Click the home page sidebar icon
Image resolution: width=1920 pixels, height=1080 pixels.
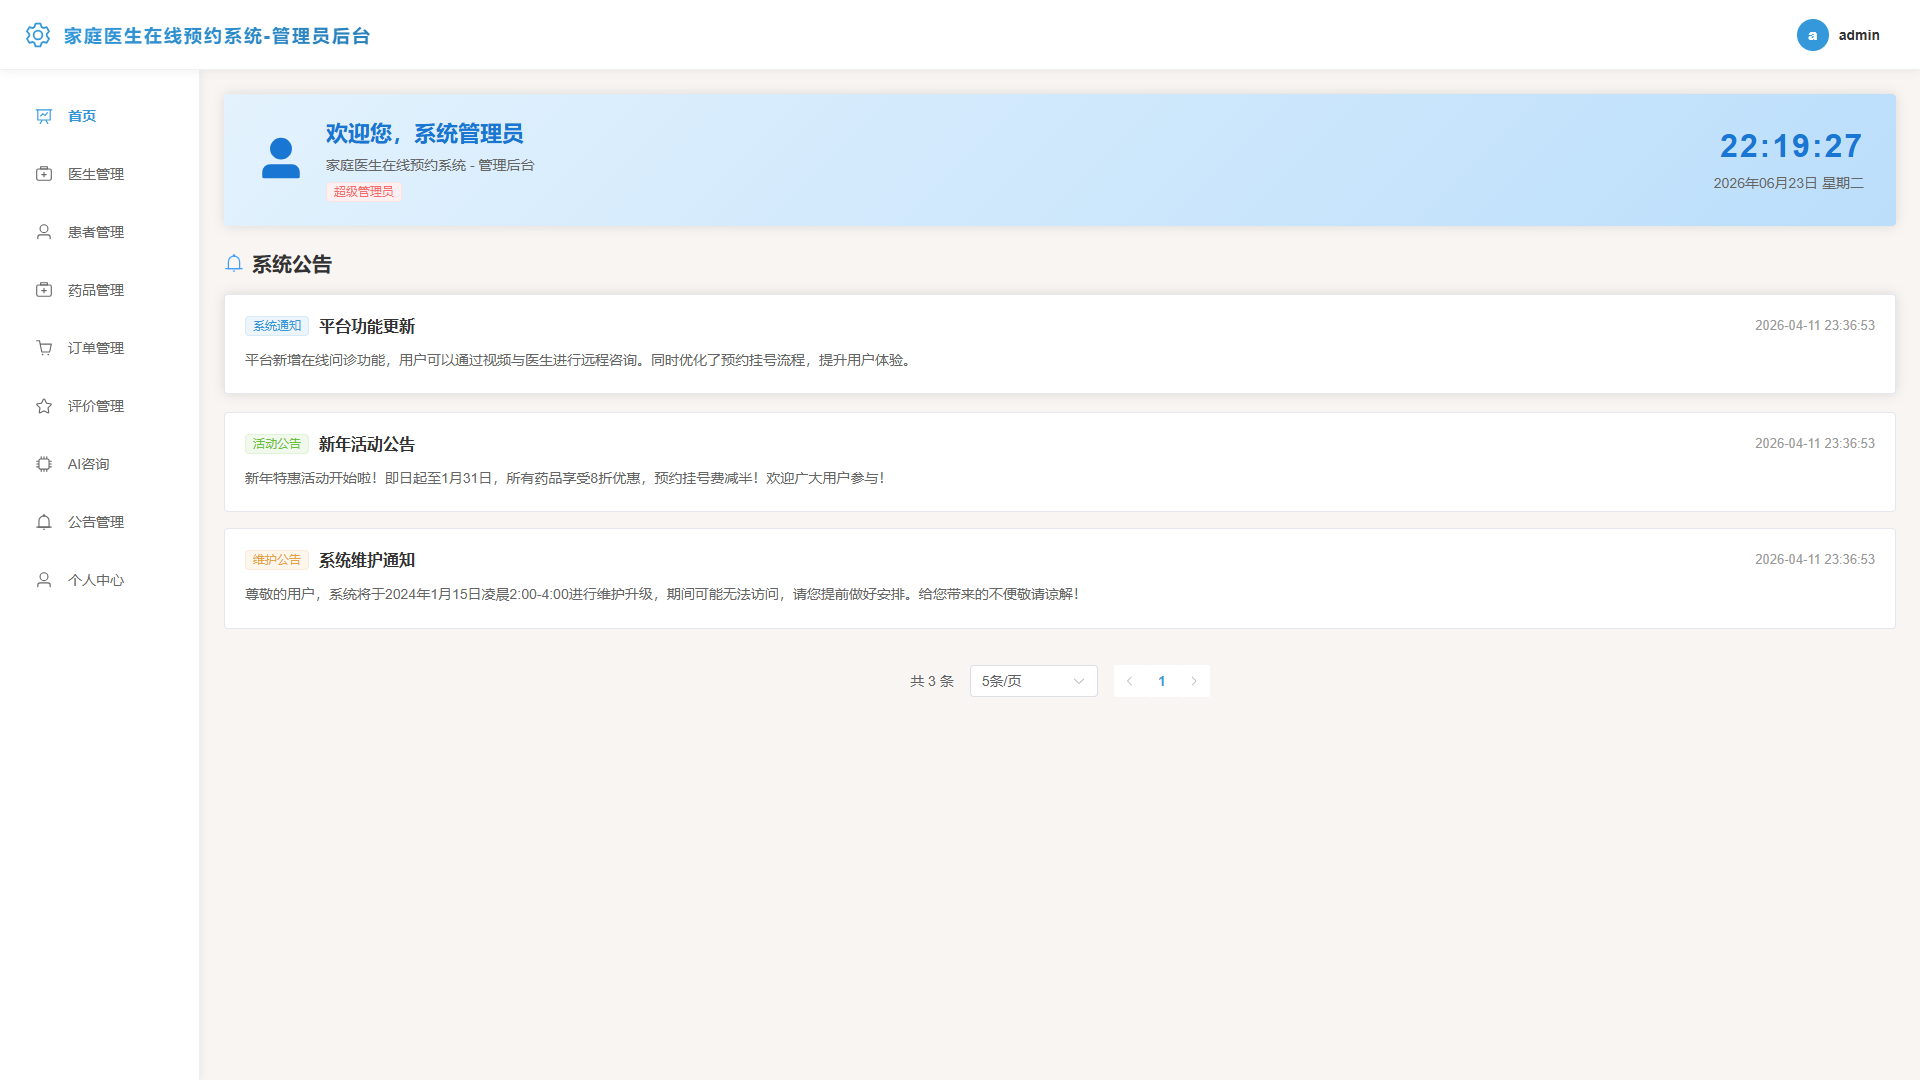tap(44, 116)
